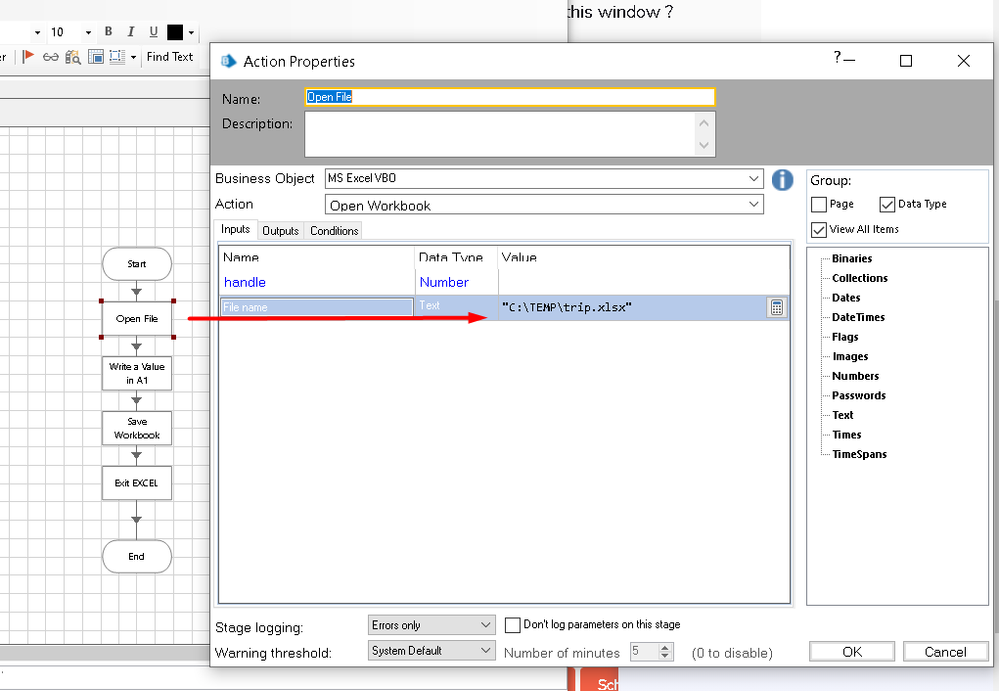Switch to the Conditions tab

(334, 231)
